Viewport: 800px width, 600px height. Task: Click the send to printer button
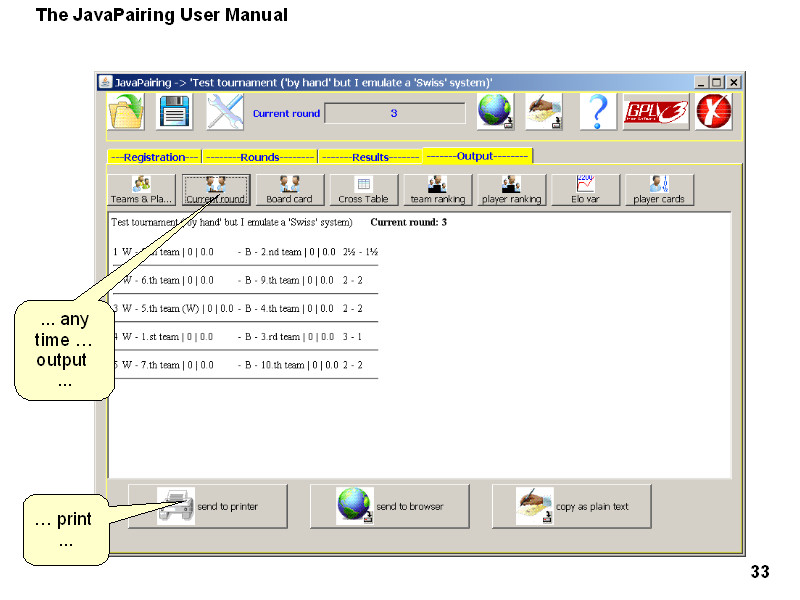coord(208,506)
